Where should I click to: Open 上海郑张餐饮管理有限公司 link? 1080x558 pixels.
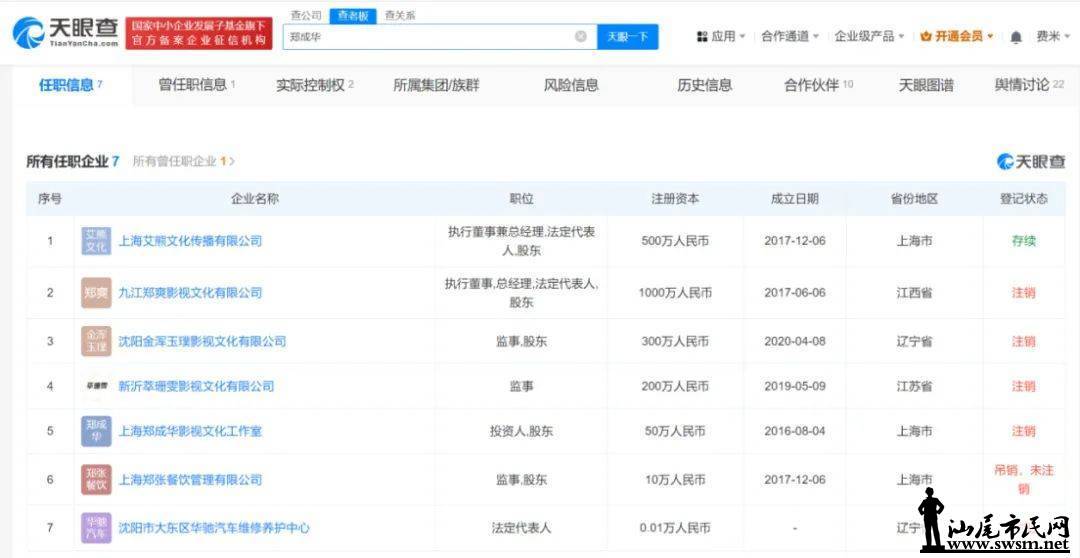click(190, 479)
